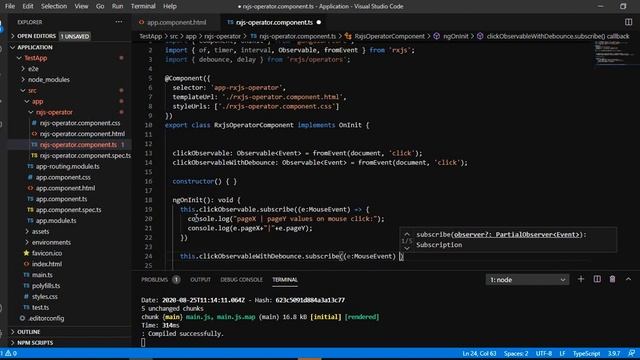Close the unsaved rxjs-operator.component.ts tab dot
The image size is (640, 360).
pos(319,22)
